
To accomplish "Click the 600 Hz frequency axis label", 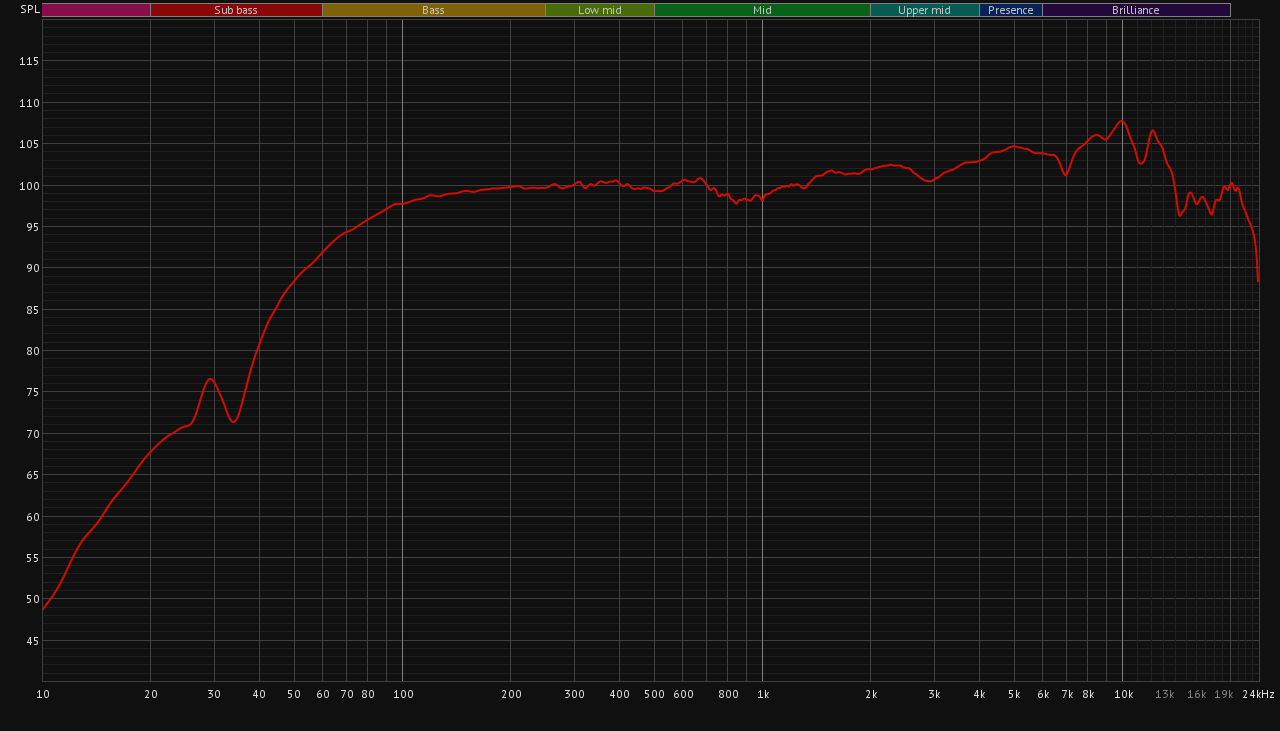I will point(683,694).
